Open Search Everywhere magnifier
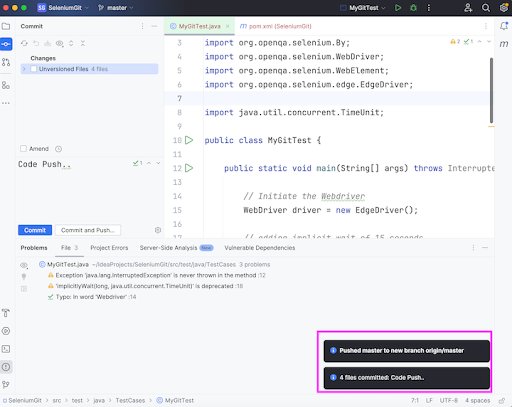Screen dimensions: 512x407 coord(486,8)
